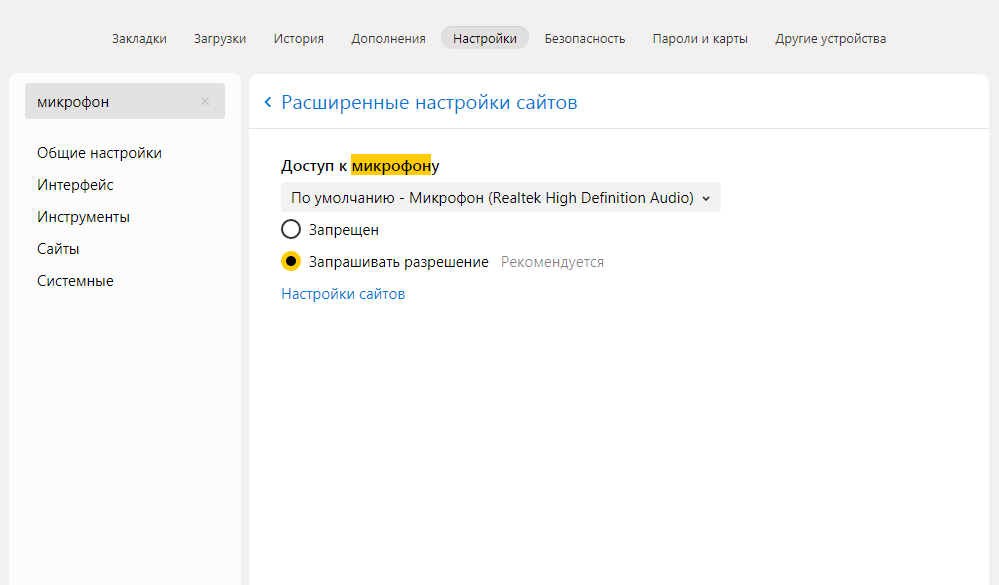Viewport: 999px width, 585px height.
Task: Go to the 'История' tab
Action: click(x=298, y=38)
